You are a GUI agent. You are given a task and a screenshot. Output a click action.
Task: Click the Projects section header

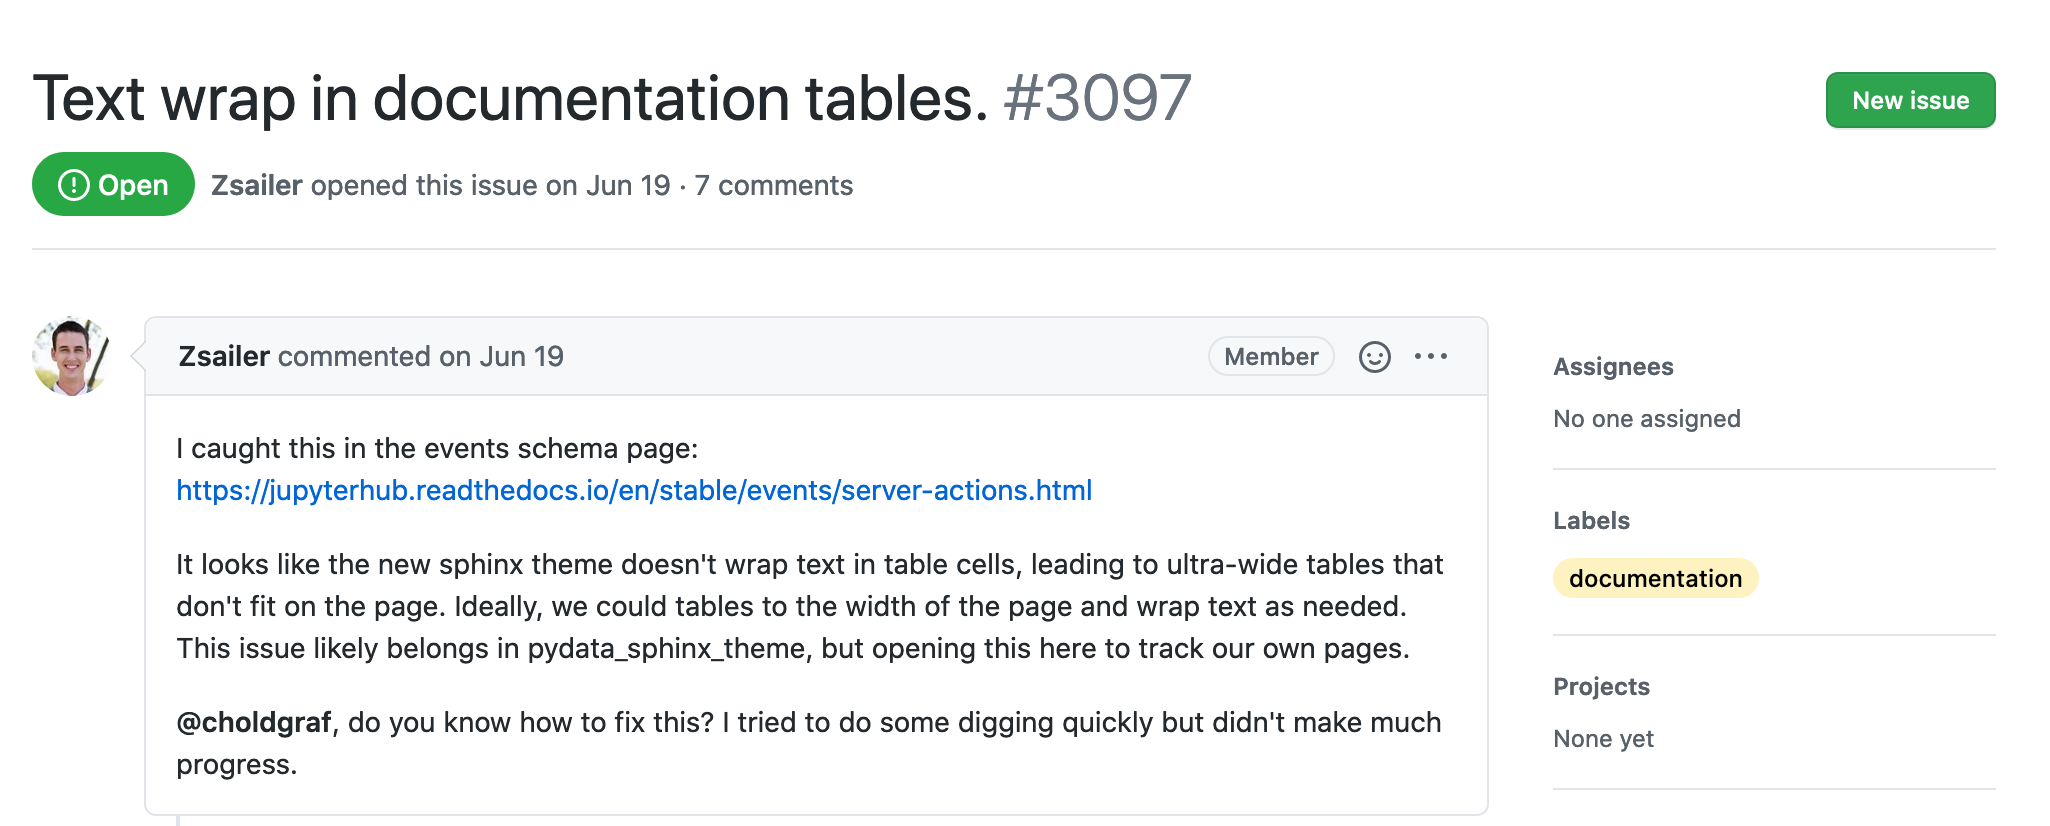(x=1601, y=686)
